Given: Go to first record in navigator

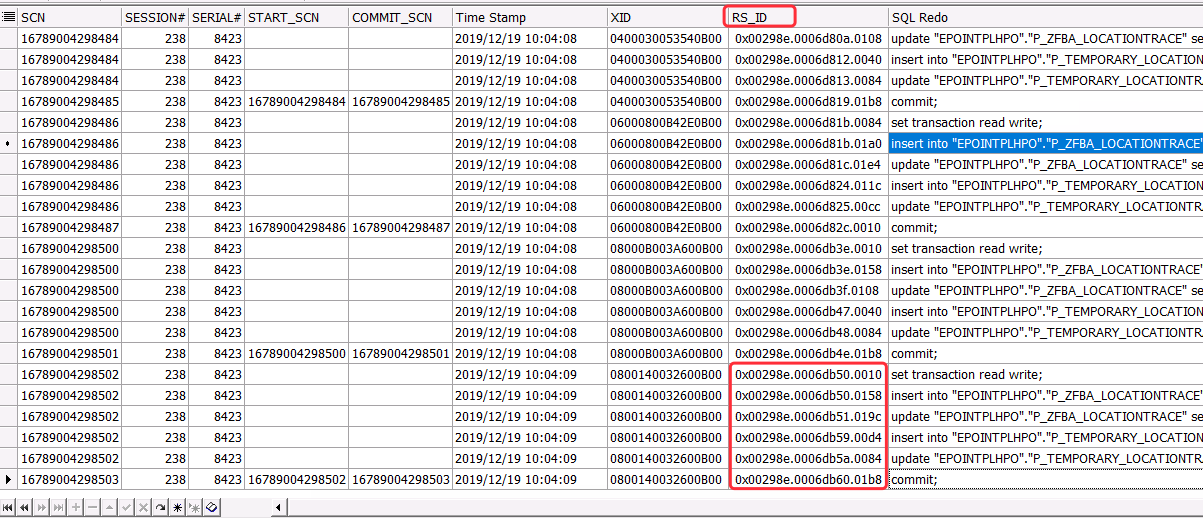Looking at the screenshot, I should (x=8, y=507).
